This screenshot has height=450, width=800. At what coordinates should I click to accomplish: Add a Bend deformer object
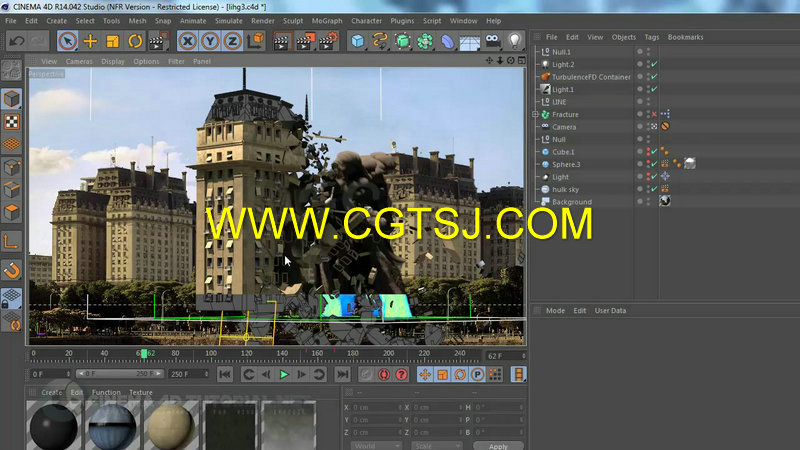click(447, 41)
